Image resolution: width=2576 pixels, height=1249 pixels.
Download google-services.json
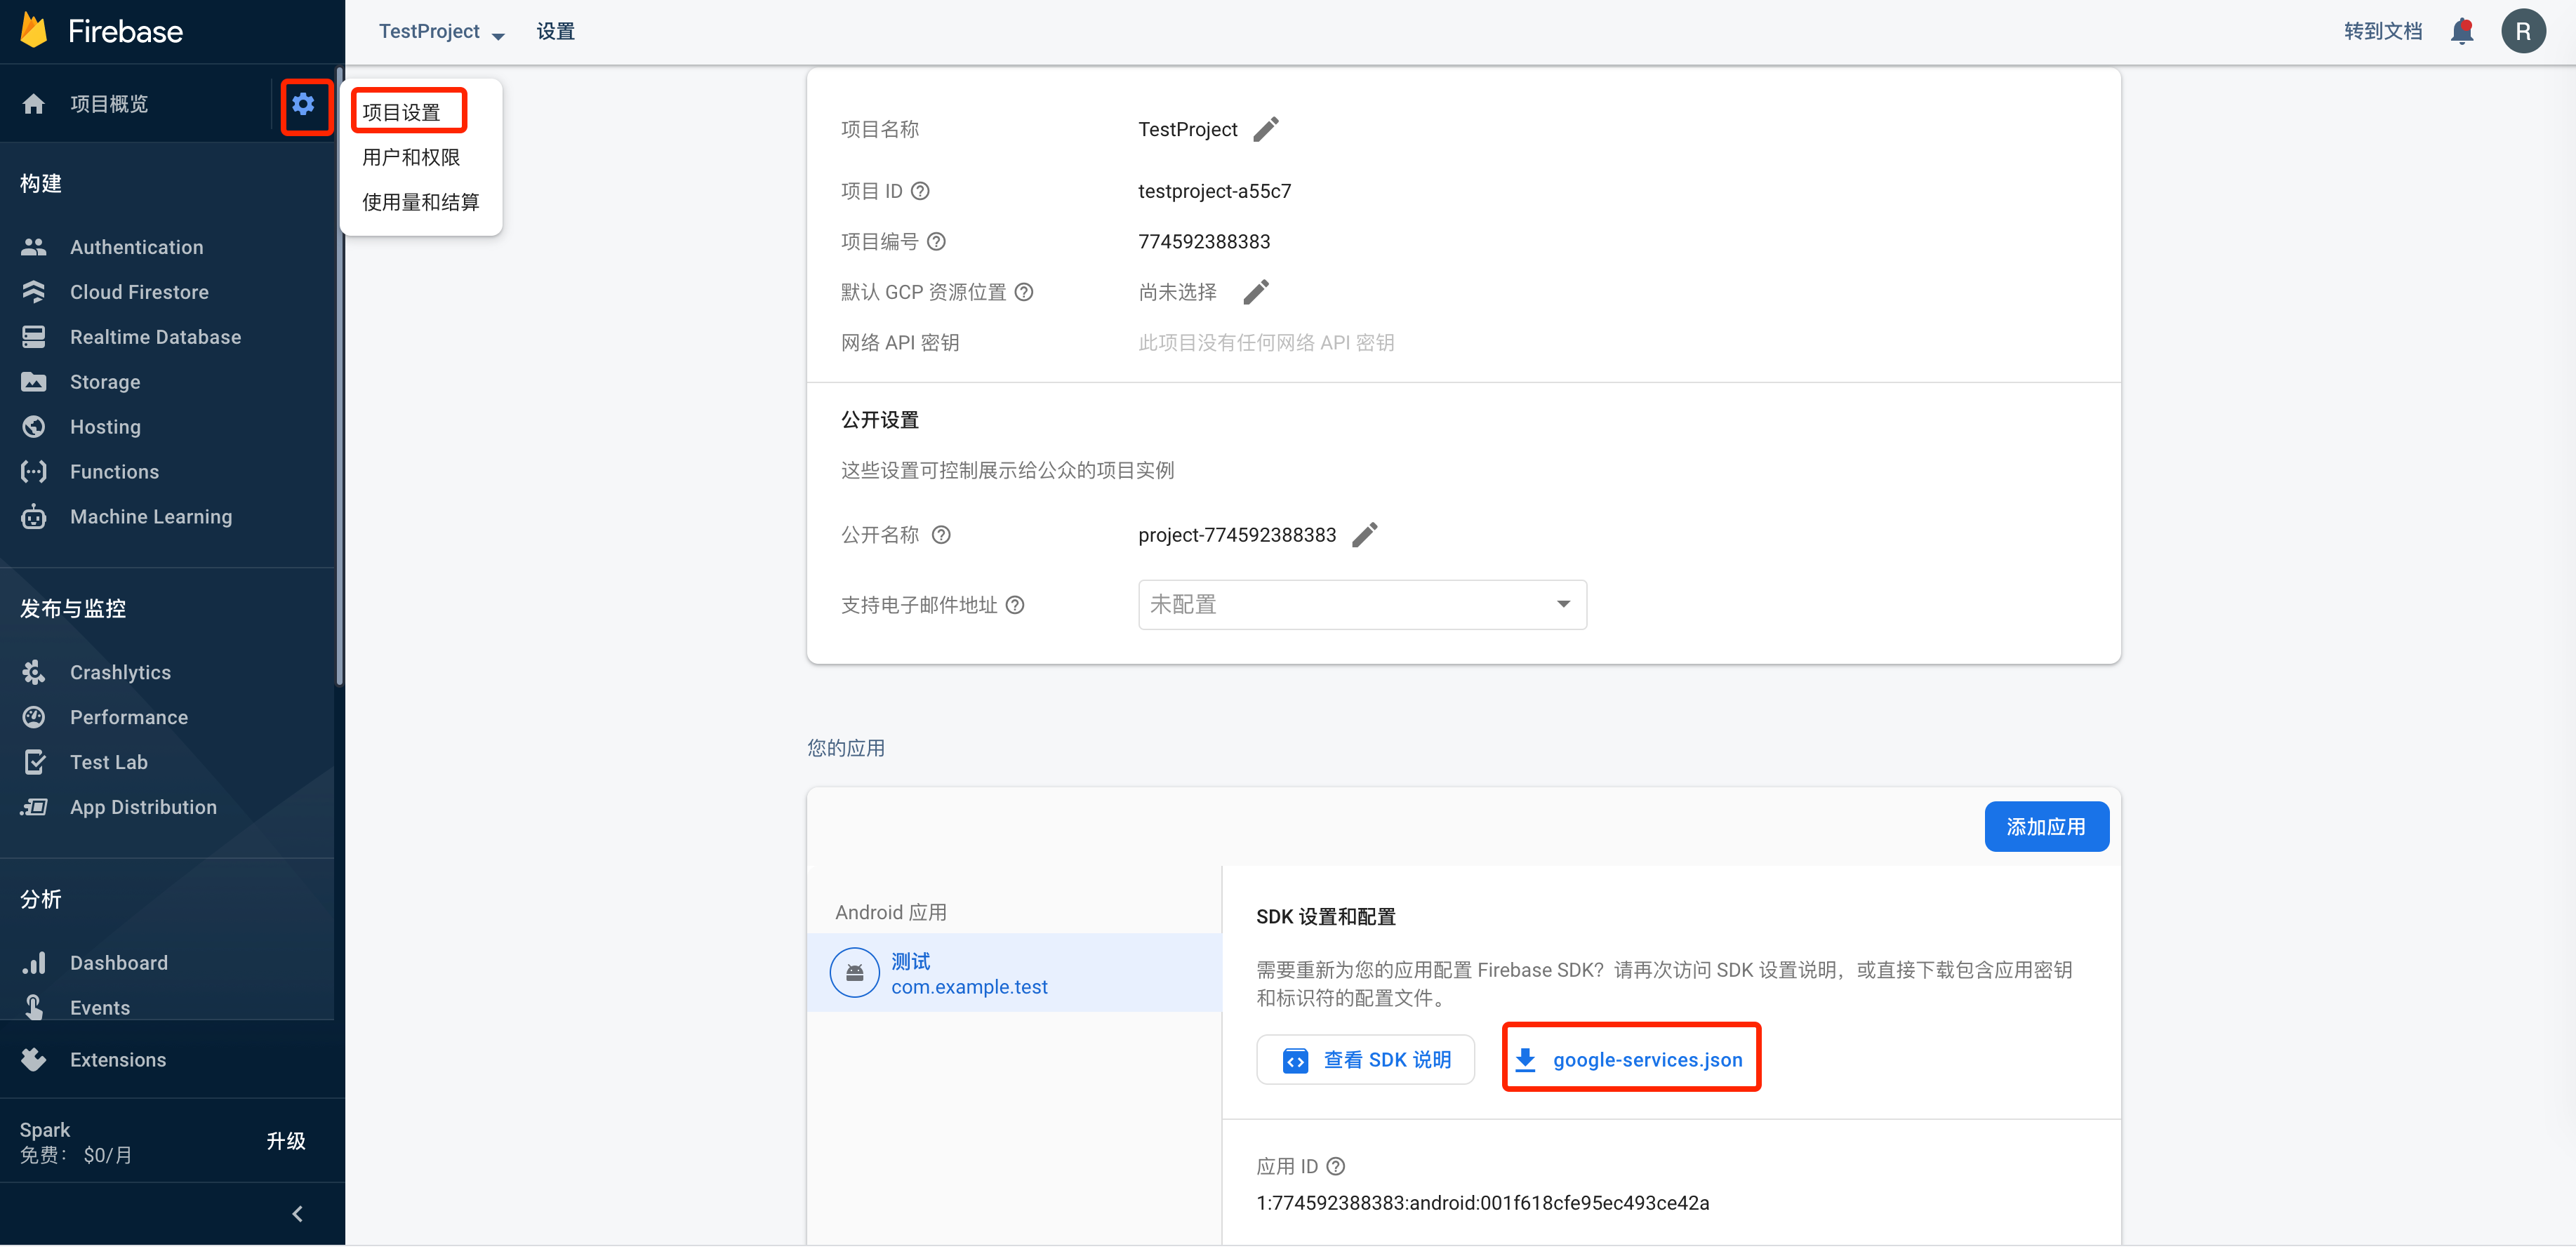pos(1630,1060)
